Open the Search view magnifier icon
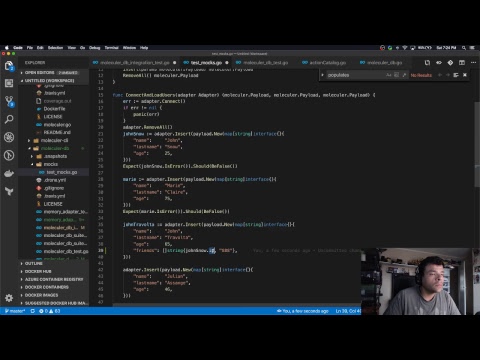 [x=9, y=119]
